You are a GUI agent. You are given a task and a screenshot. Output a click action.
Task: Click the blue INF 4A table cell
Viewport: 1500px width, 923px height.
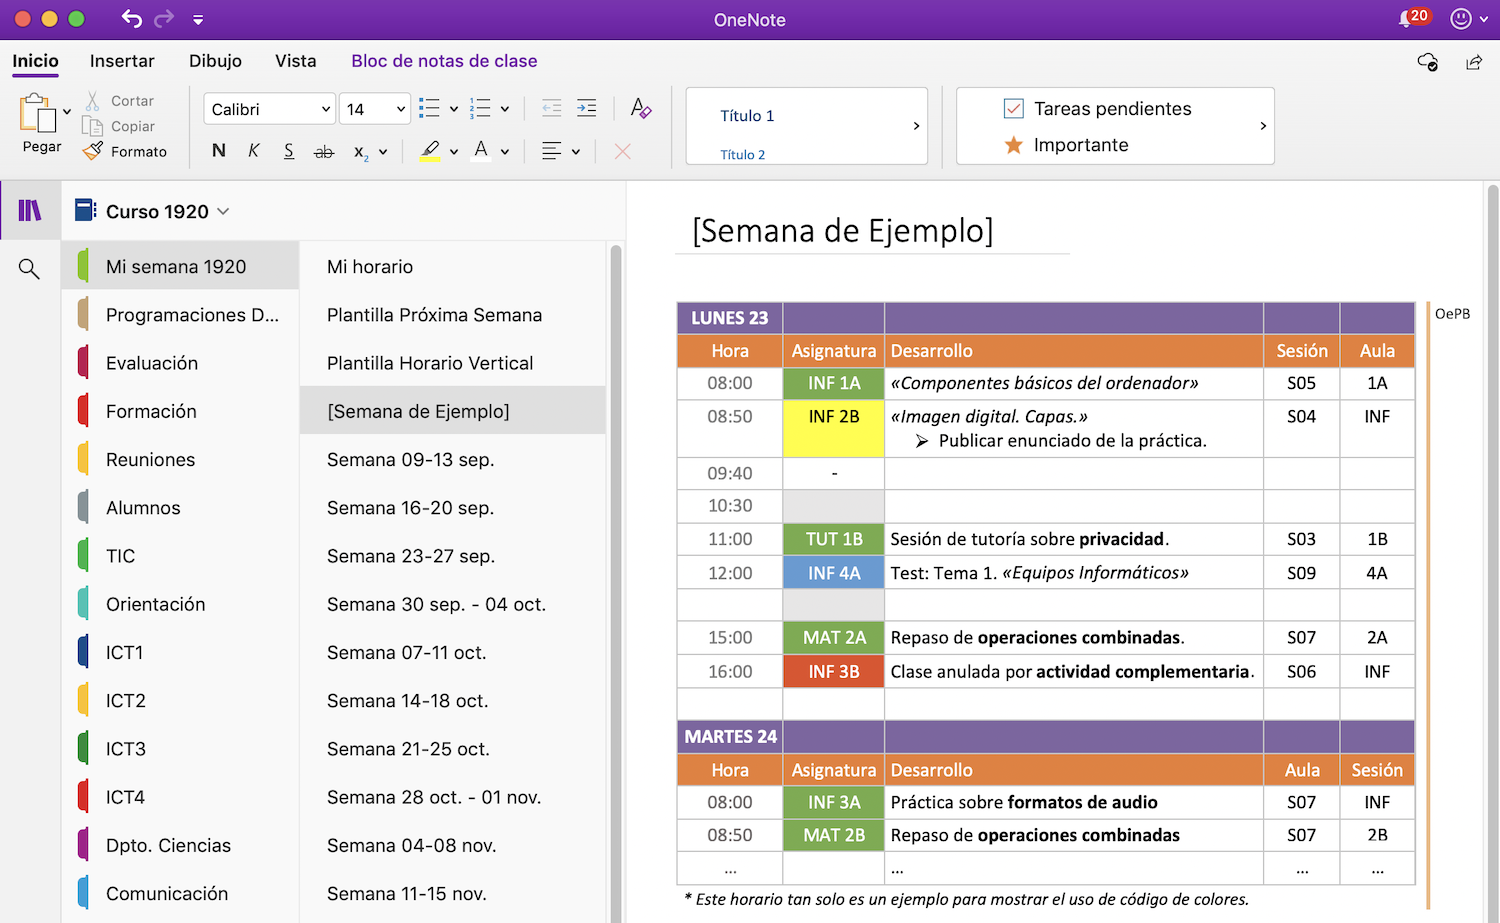834,573
